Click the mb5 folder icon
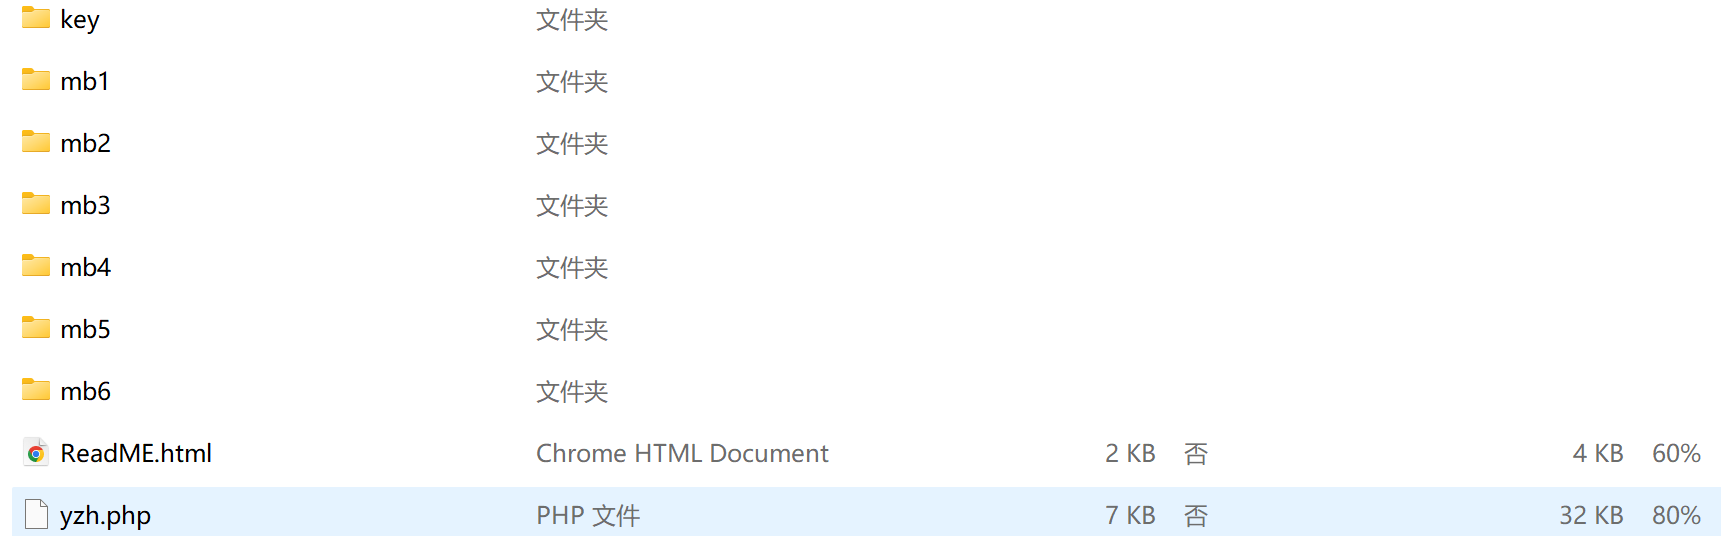Image resolution: width=1721 pixels, height=536 pixels. coord(36,328)
